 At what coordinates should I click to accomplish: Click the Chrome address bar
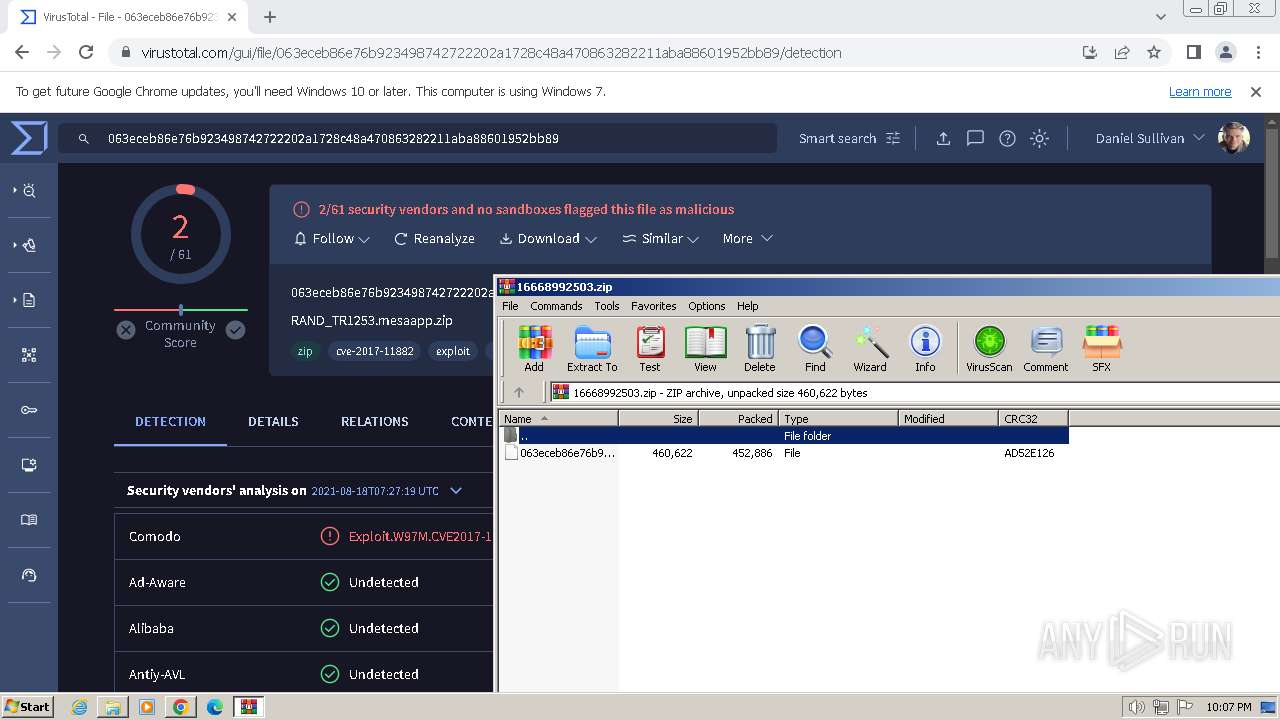click(x=590, y=53)
